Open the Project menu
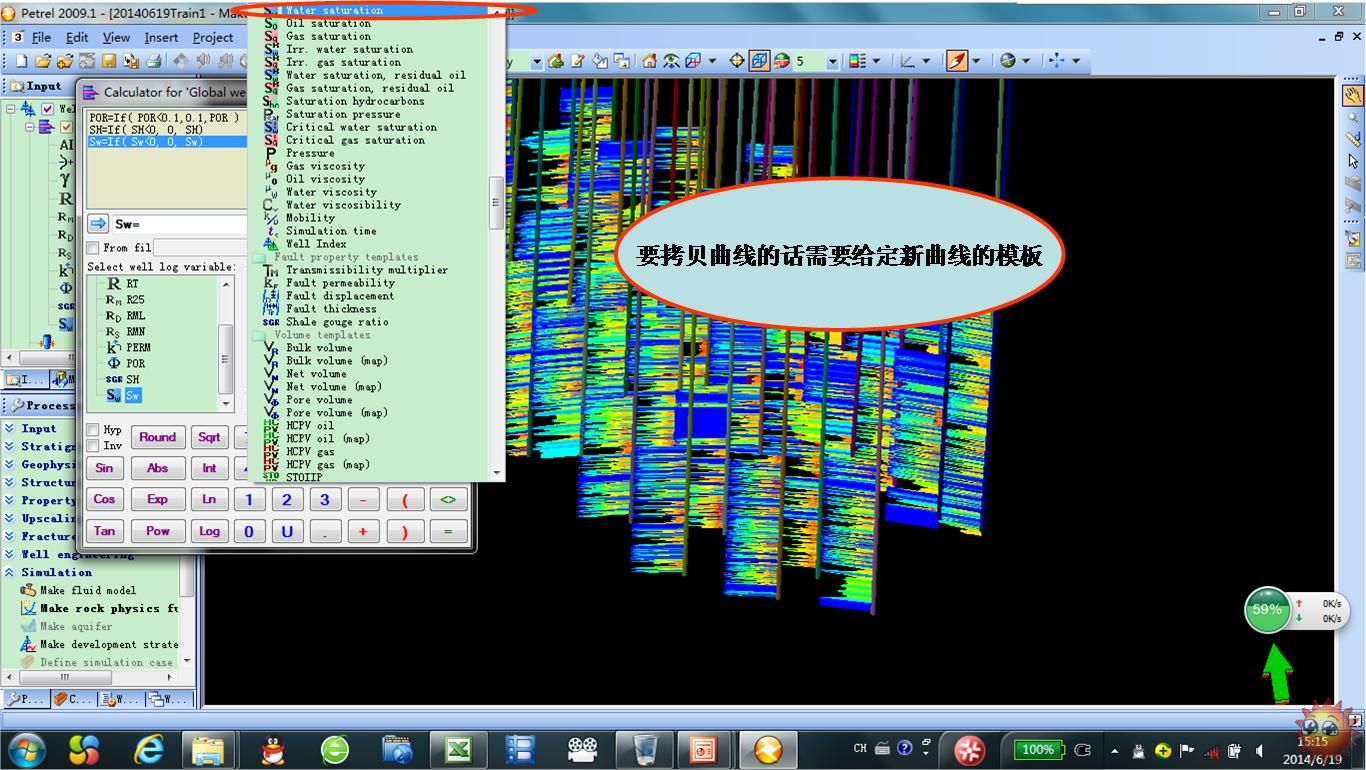The width and height of the screenshot is (1366, 770). pos(213,37)
